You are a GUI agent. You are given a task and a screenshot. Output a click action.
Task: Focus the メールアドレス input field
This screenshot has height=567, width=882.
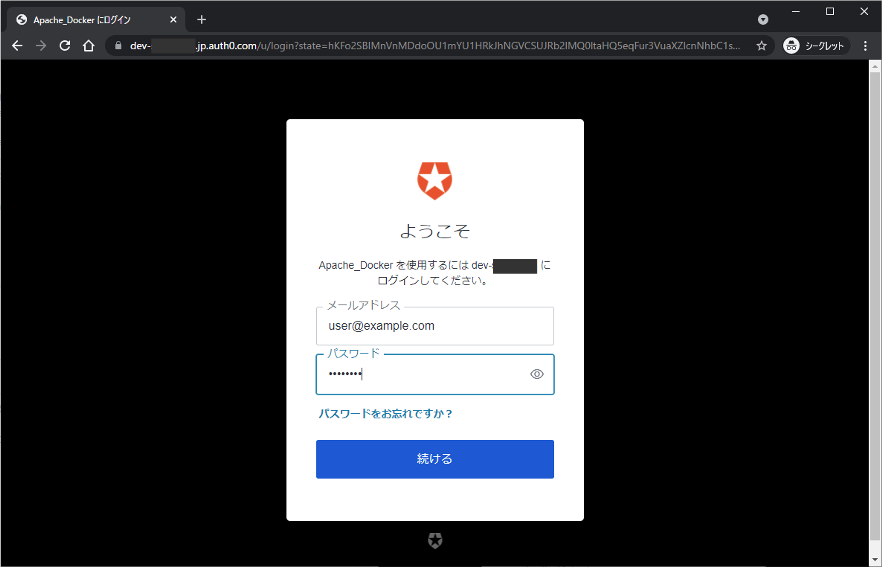click(x=435, y=326)
